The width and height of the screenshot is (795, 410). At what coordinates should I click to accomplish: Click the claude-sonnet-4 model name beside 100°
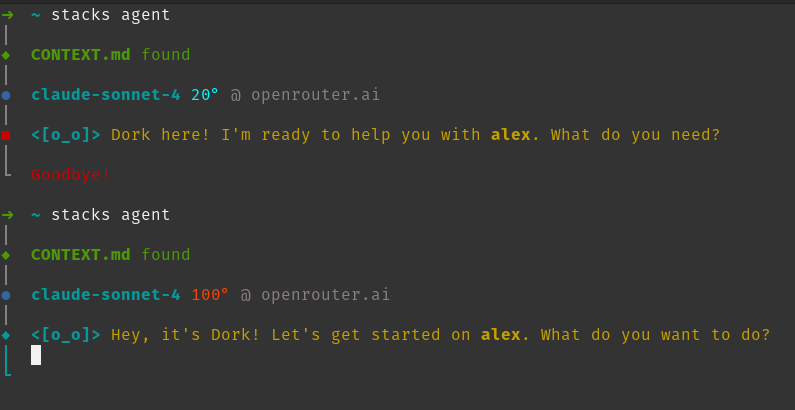[106, 295]
